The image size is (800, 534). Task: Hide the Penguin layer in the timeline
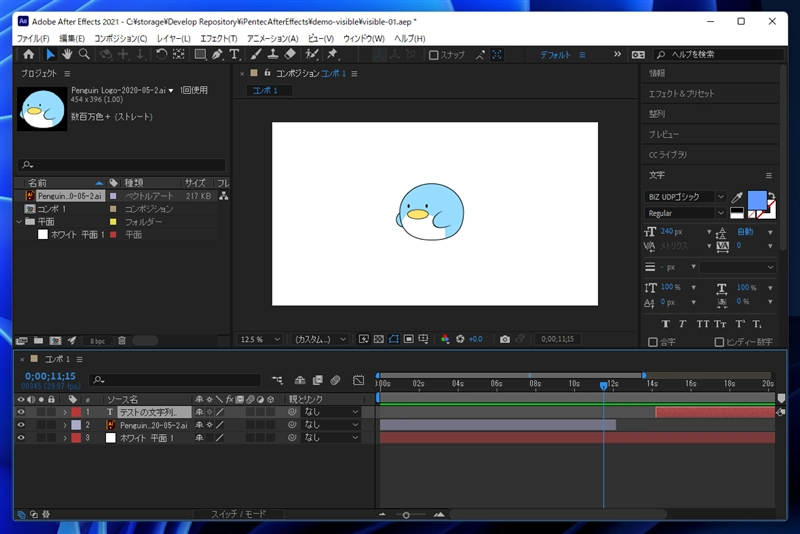pyautogui.click(x=21, y=424)
